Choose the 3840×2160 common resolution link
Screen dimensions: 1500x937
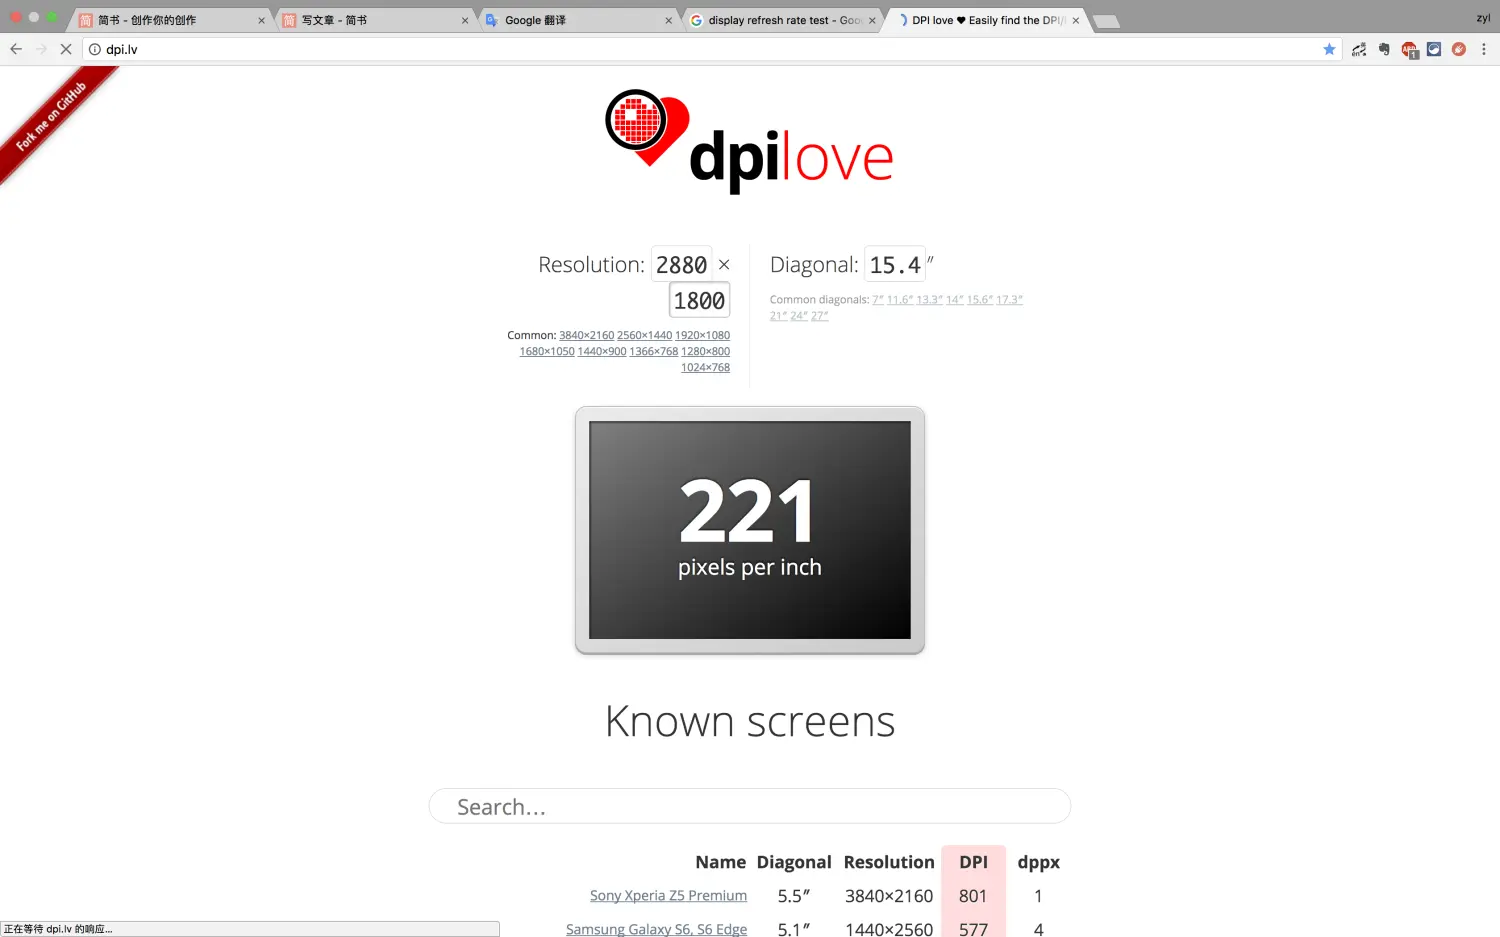click(586, 335)
